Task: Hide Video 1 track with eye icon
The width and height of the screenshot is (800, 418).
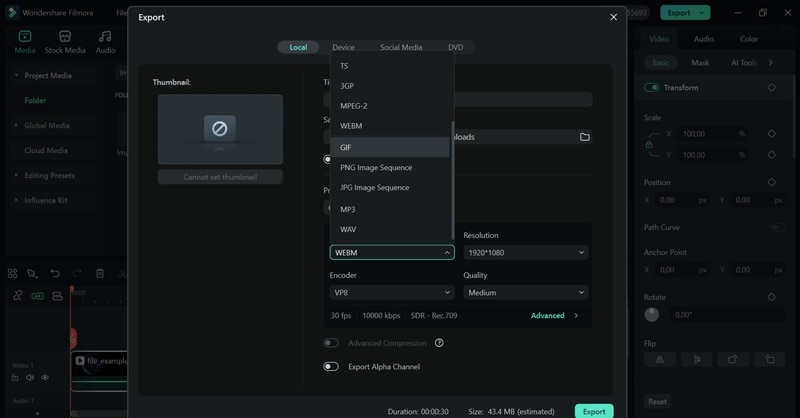Action: (45, 378)
